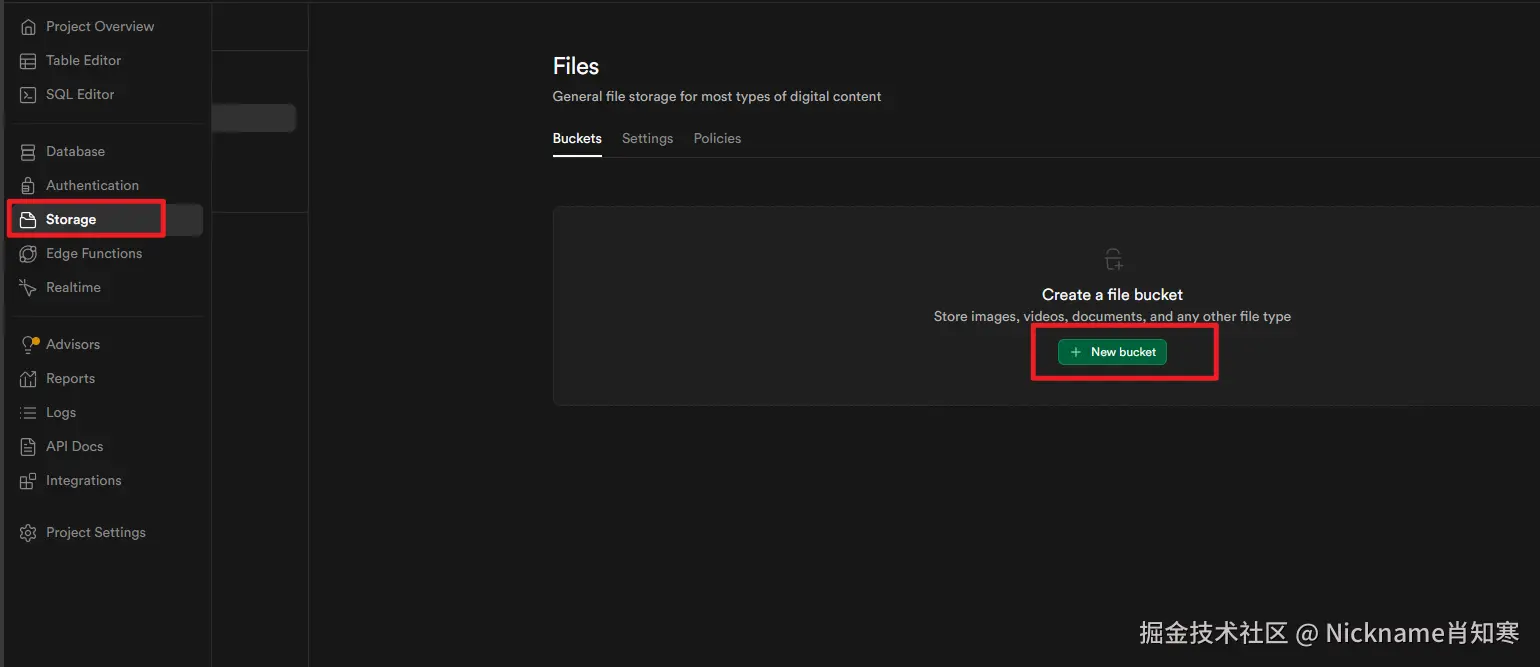Click the Project Overview home icon

pos(28,27)
